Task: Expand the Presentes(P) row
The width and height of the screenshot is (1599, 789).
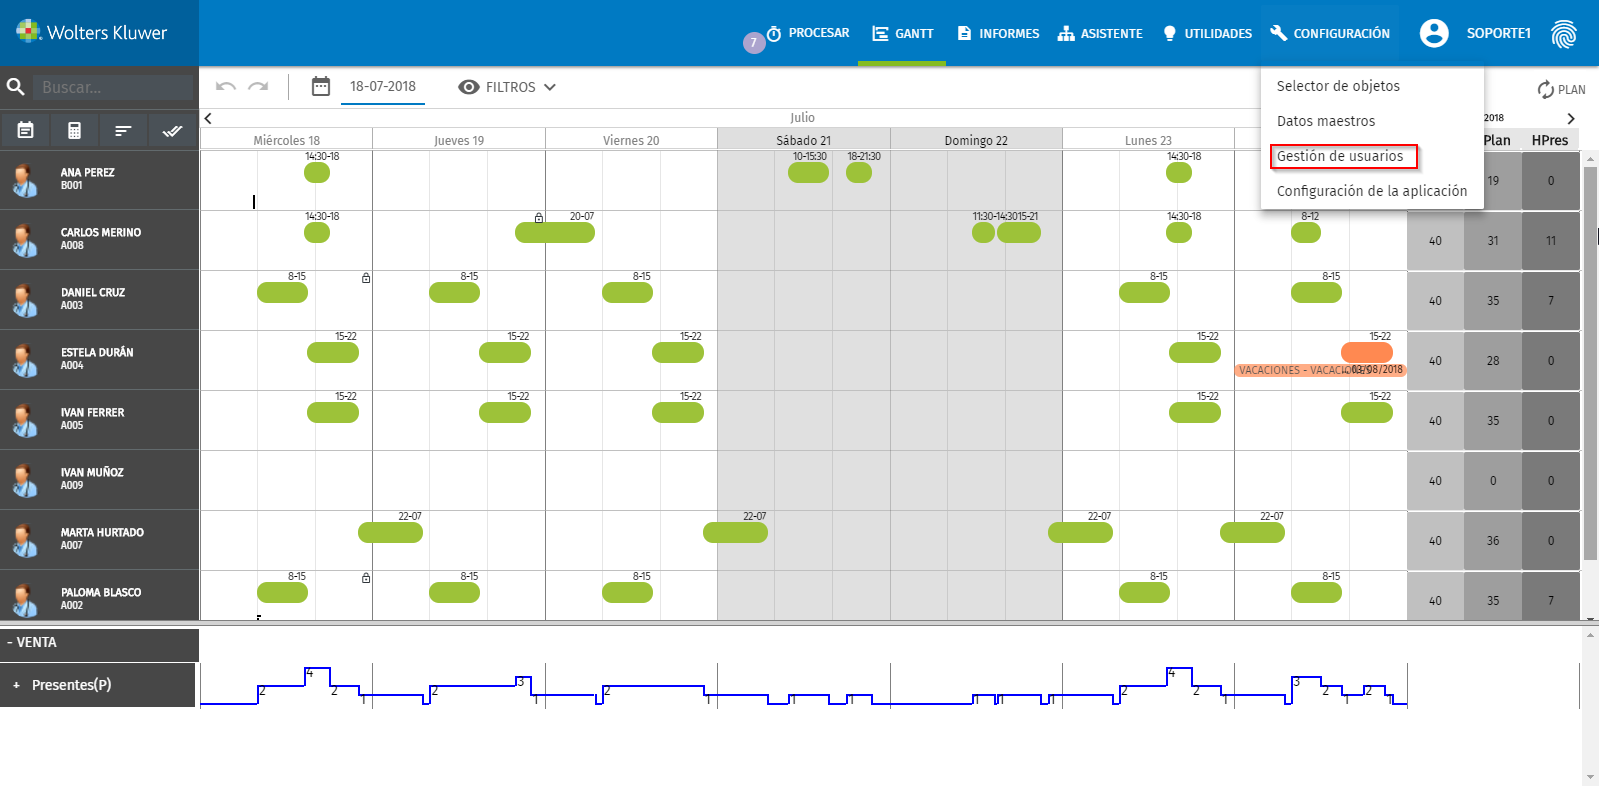Action: pos(16,685)
